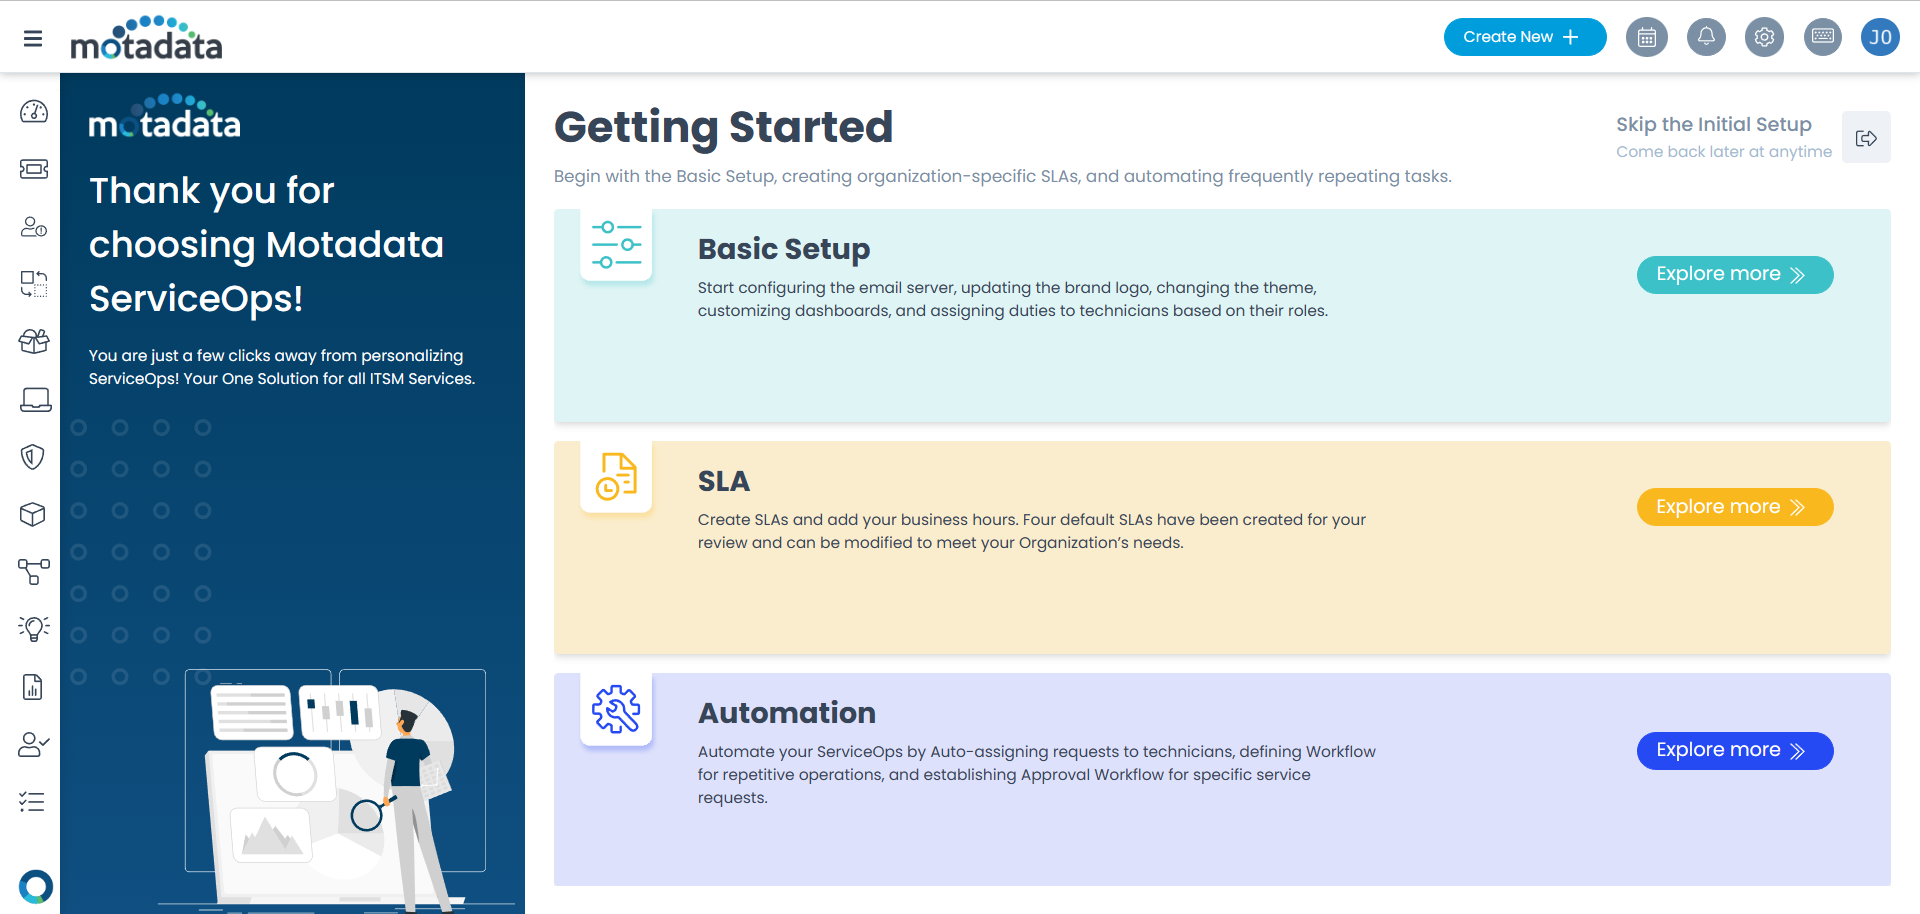
Task: Open the keyboard shortcuts icon
Action: [1823, 37]
